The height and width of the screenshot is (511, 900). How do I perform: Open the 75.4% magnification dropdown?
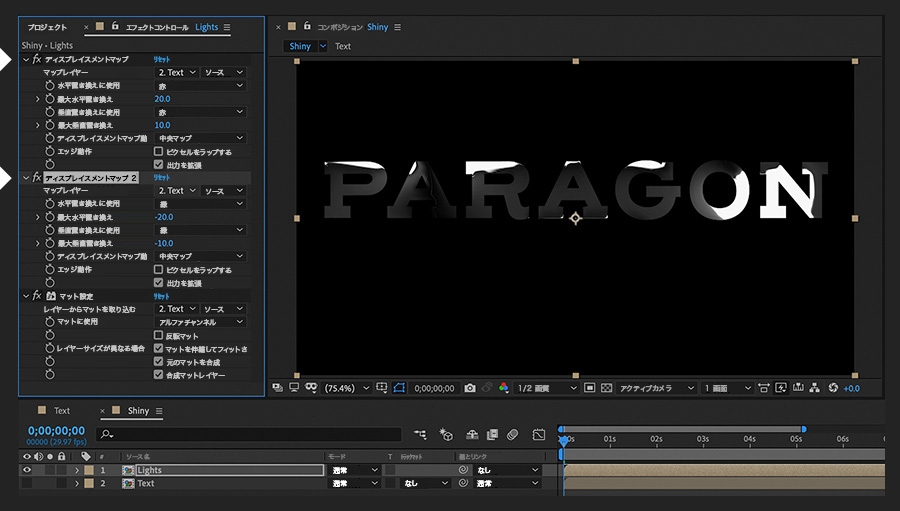click(347, 388)
